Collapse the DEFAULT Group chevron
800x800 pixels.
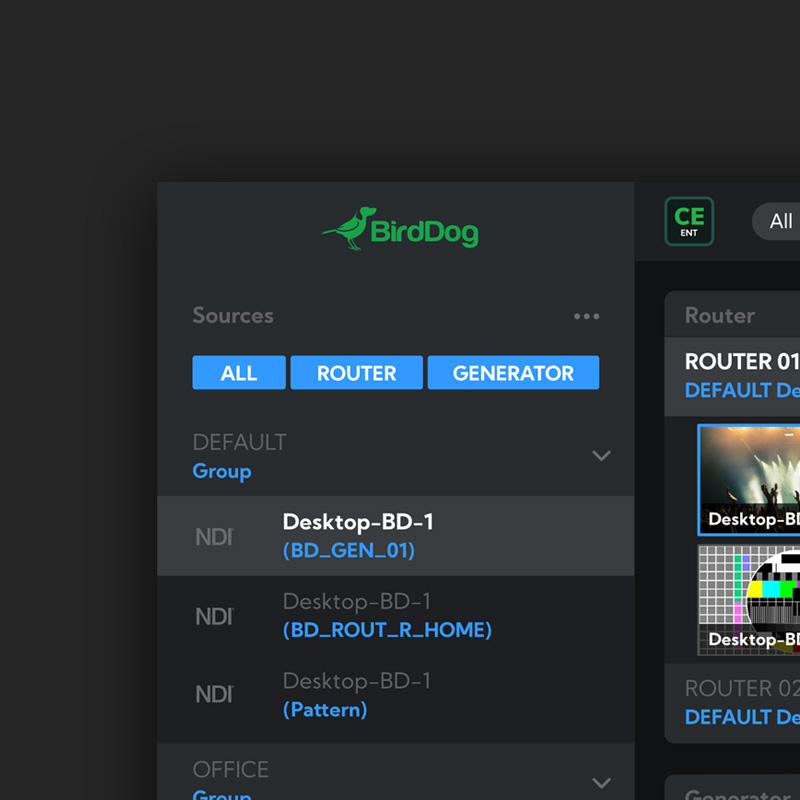pyautogui.click(x=601, y=455)
